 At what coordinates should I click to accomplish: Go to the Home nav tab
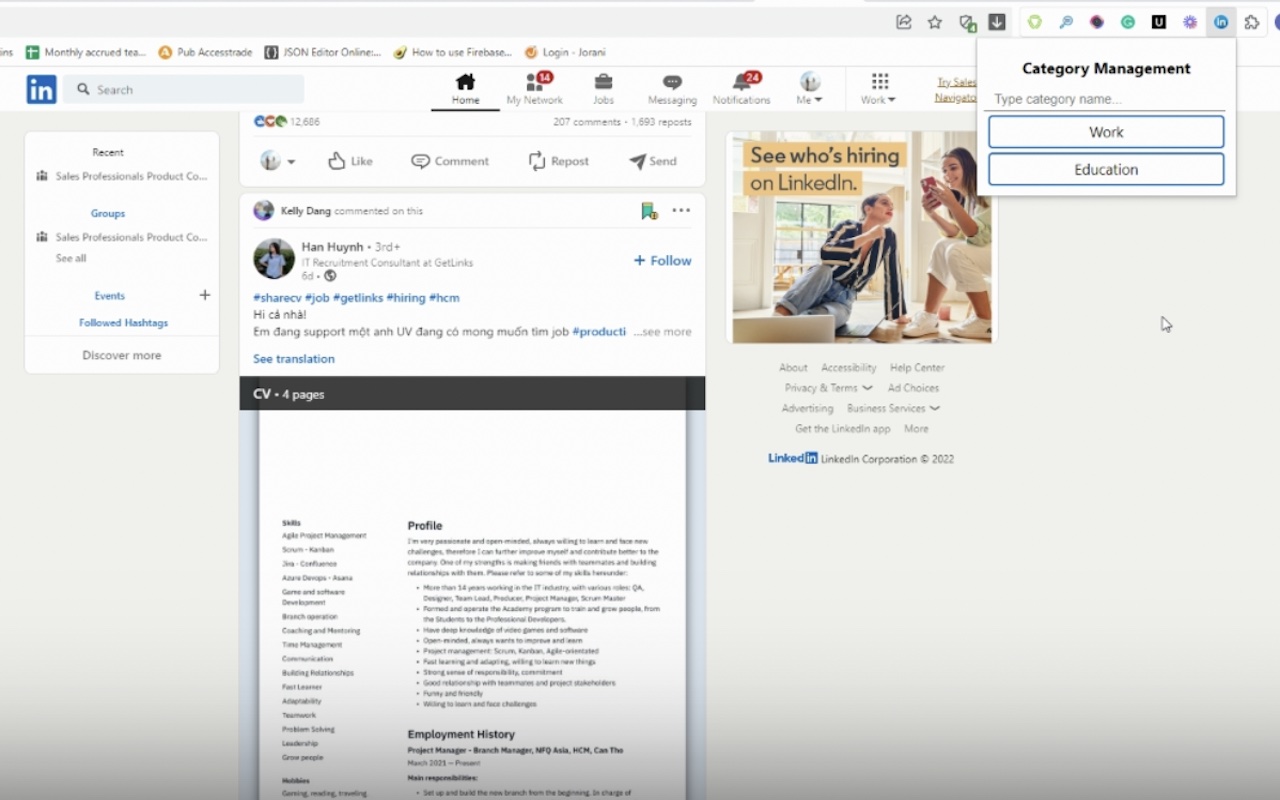[465, 89]
